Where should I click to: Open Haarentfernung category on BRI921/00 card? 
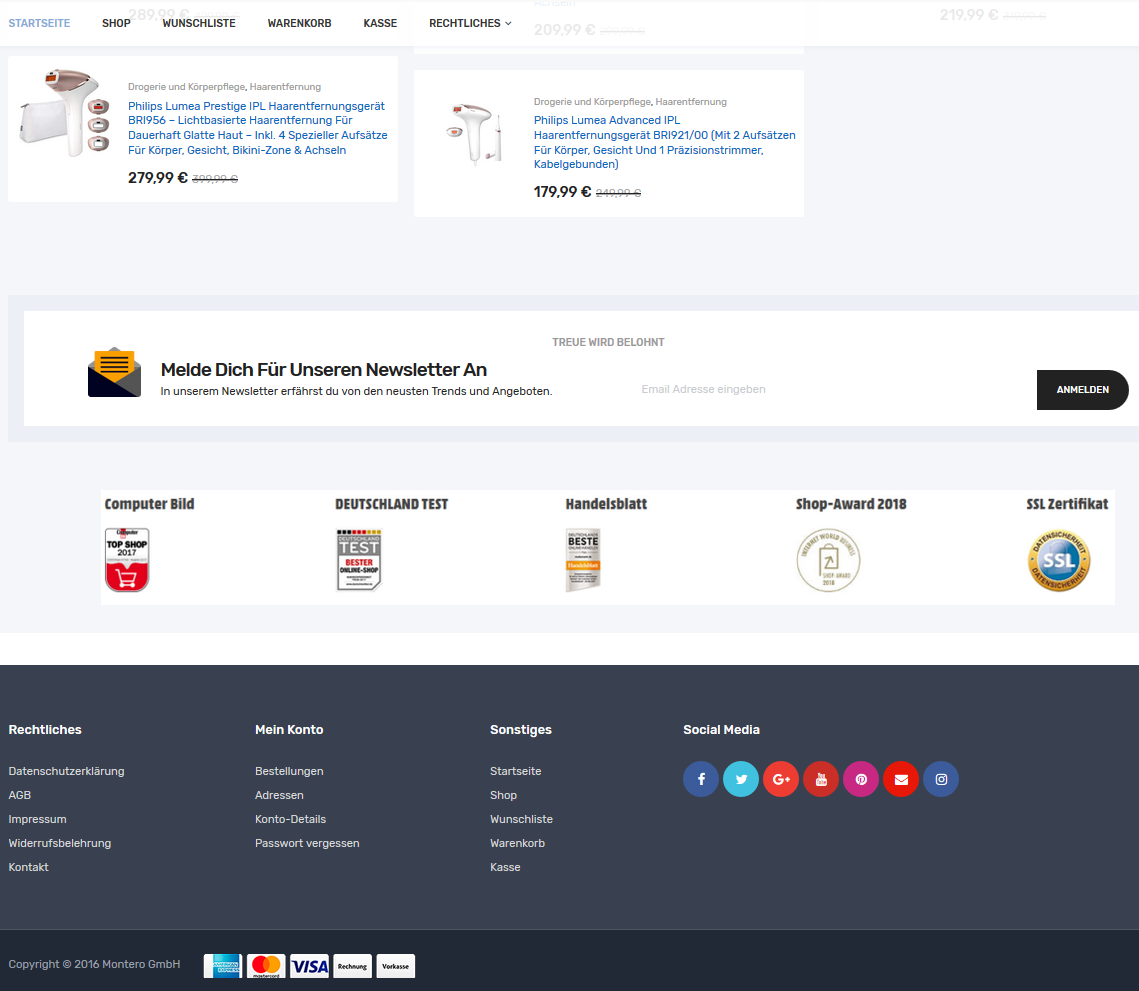(x=691, y=102)
